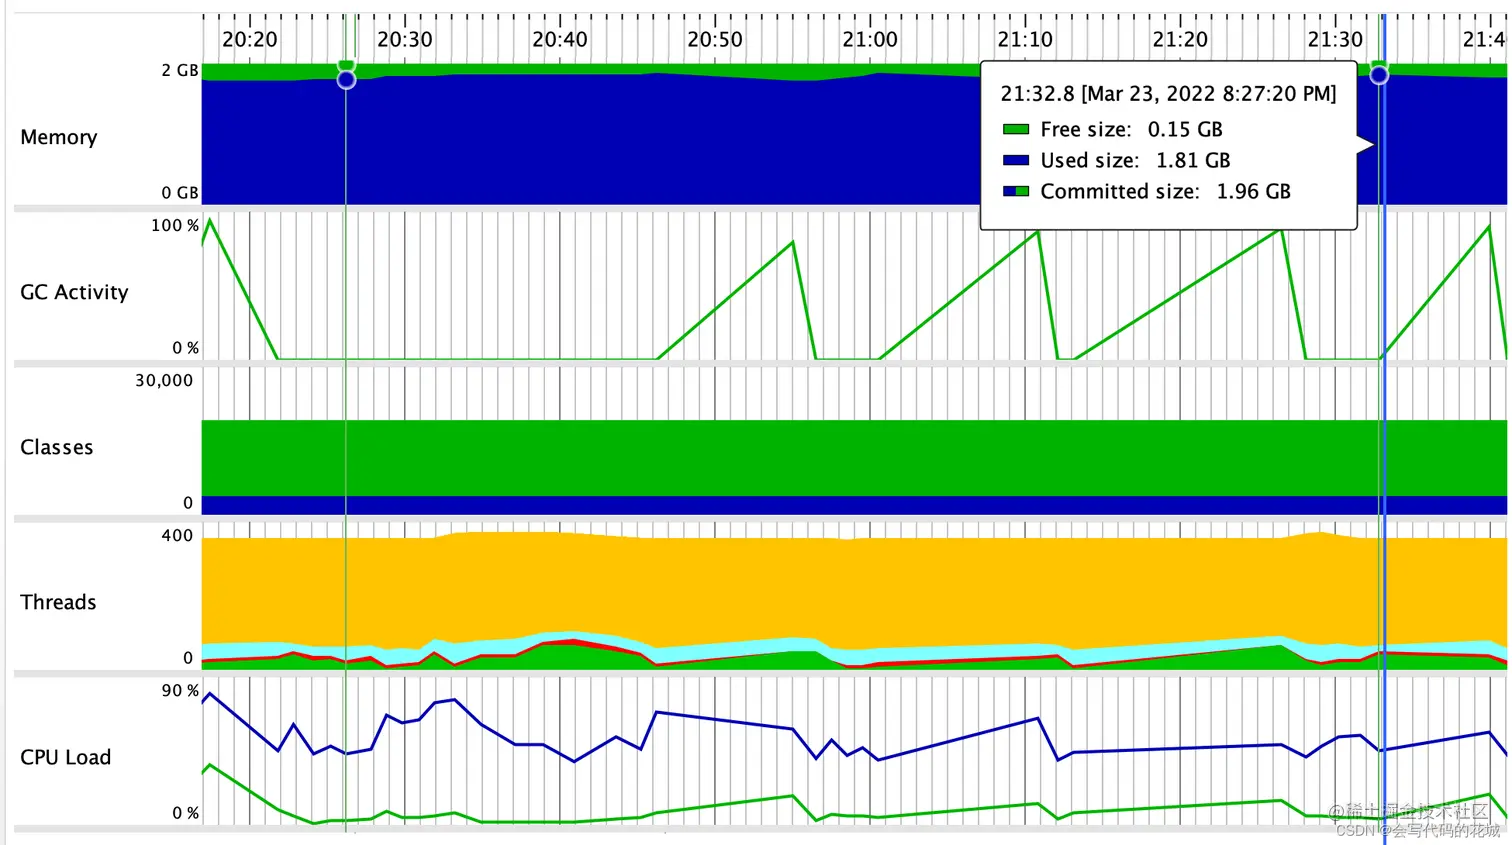Click the Used size blue legend swatch
Screen dimensions: 1512x845
coord(1016,160)
